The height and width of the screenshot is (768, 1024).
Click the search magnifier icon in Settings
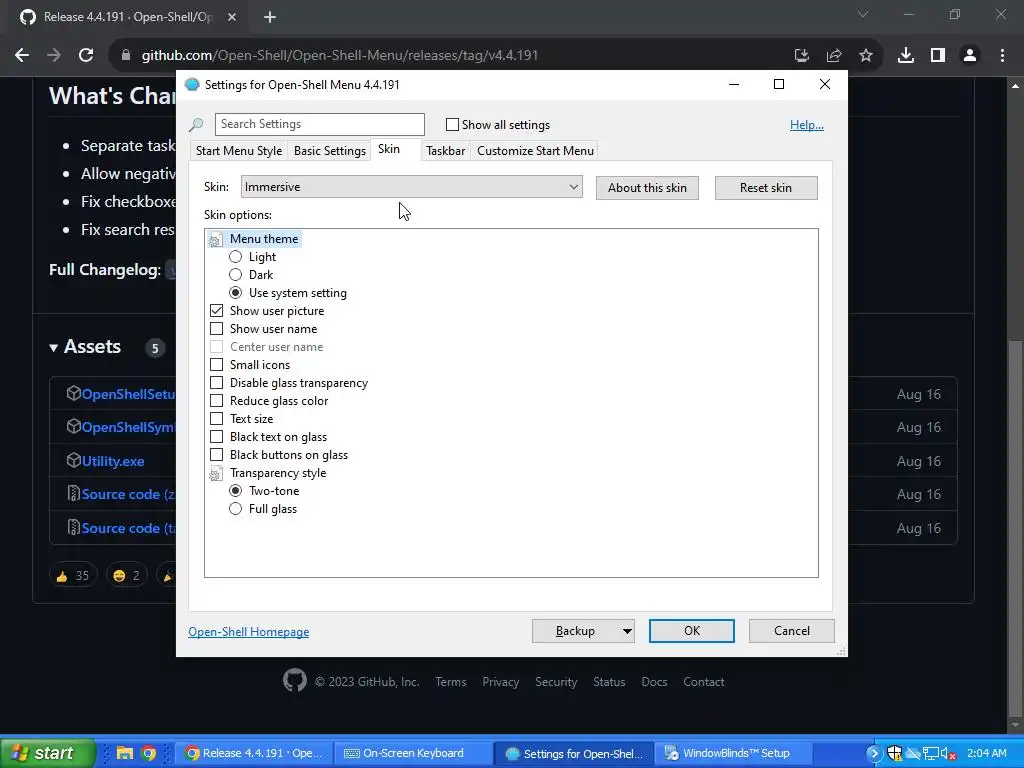tap(196, 124)
